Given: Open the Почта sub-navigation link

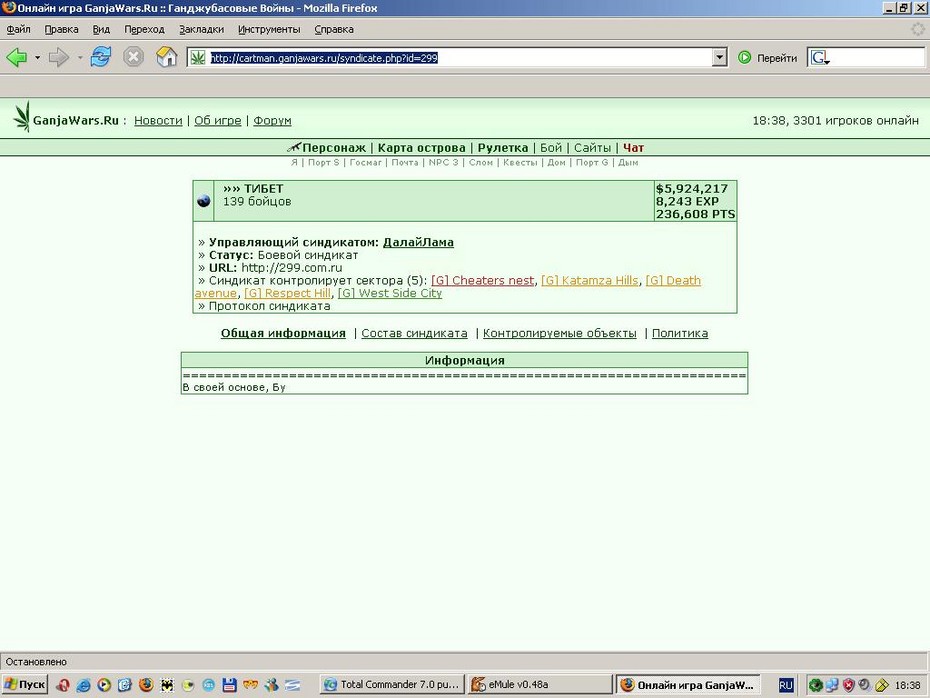Looking at the screenshot, I should point(405,162).
